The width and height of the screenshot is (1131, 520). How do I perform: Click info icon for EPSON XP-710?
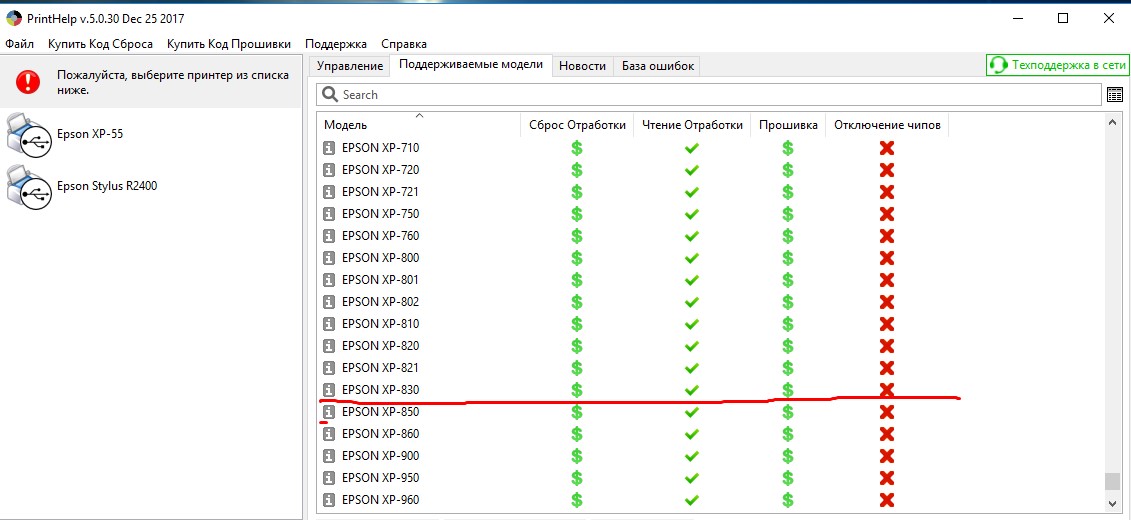point(329,148)
